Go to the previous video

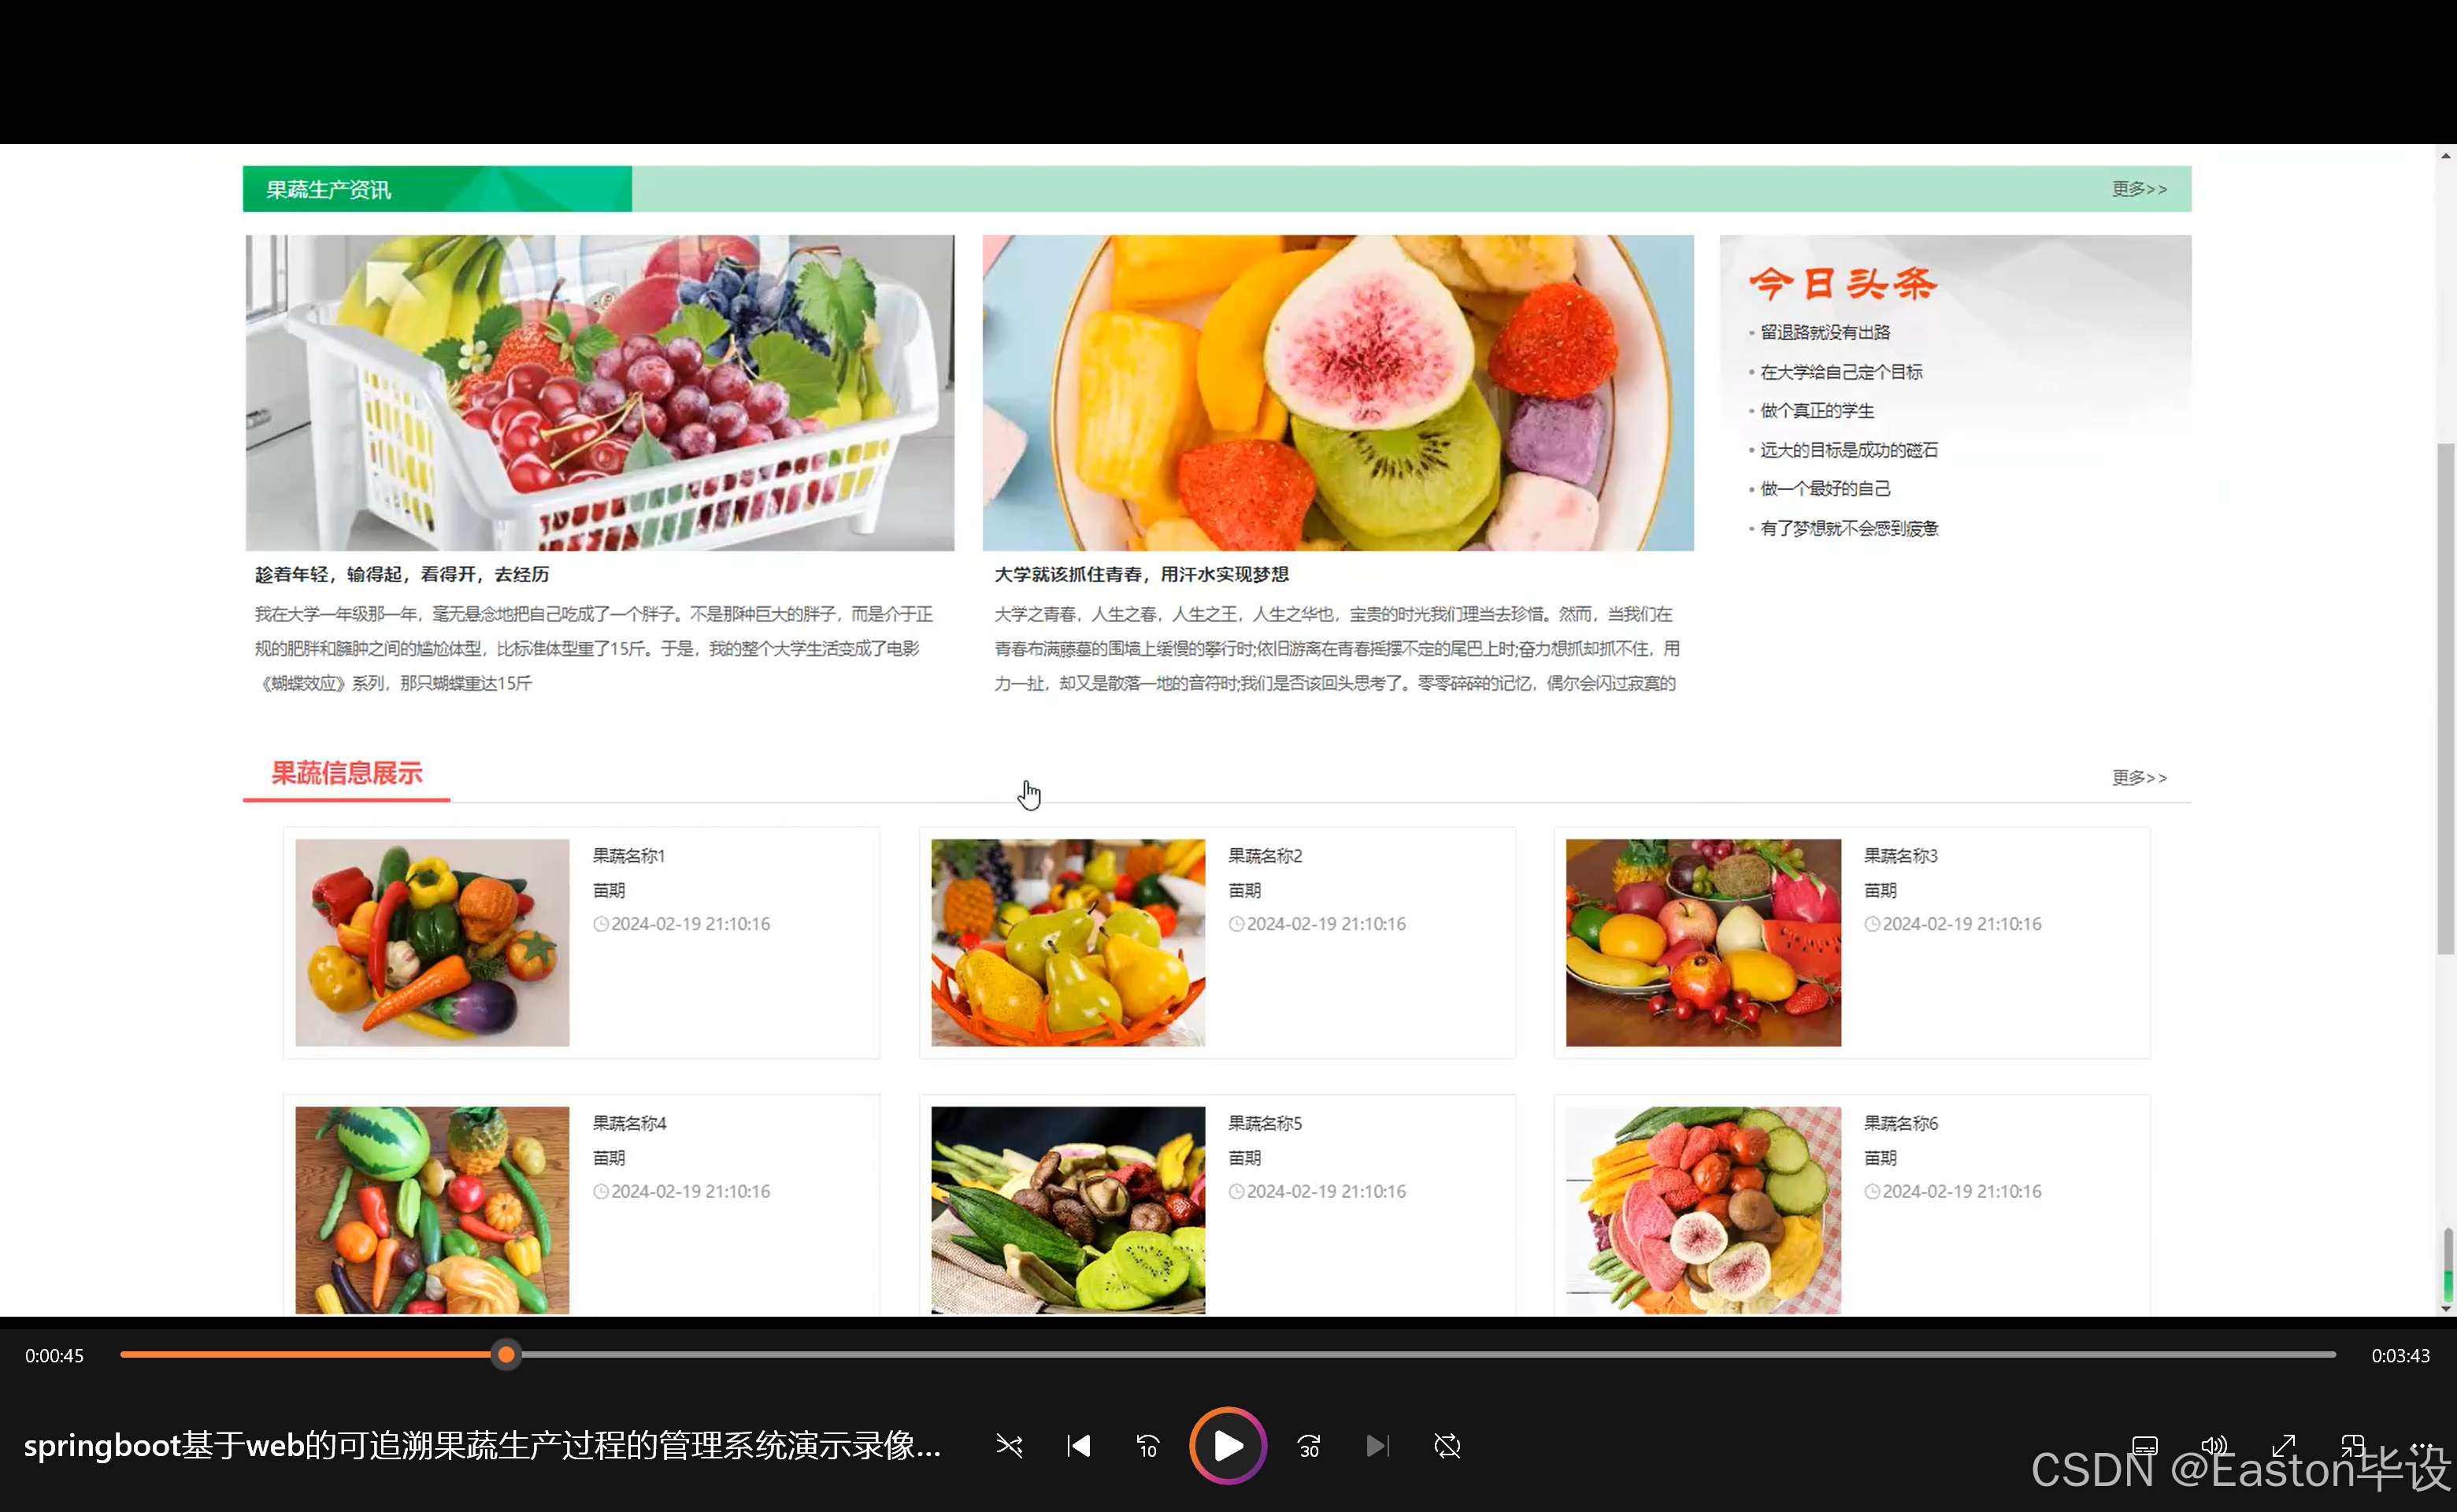click(x=1078, y=1445)
